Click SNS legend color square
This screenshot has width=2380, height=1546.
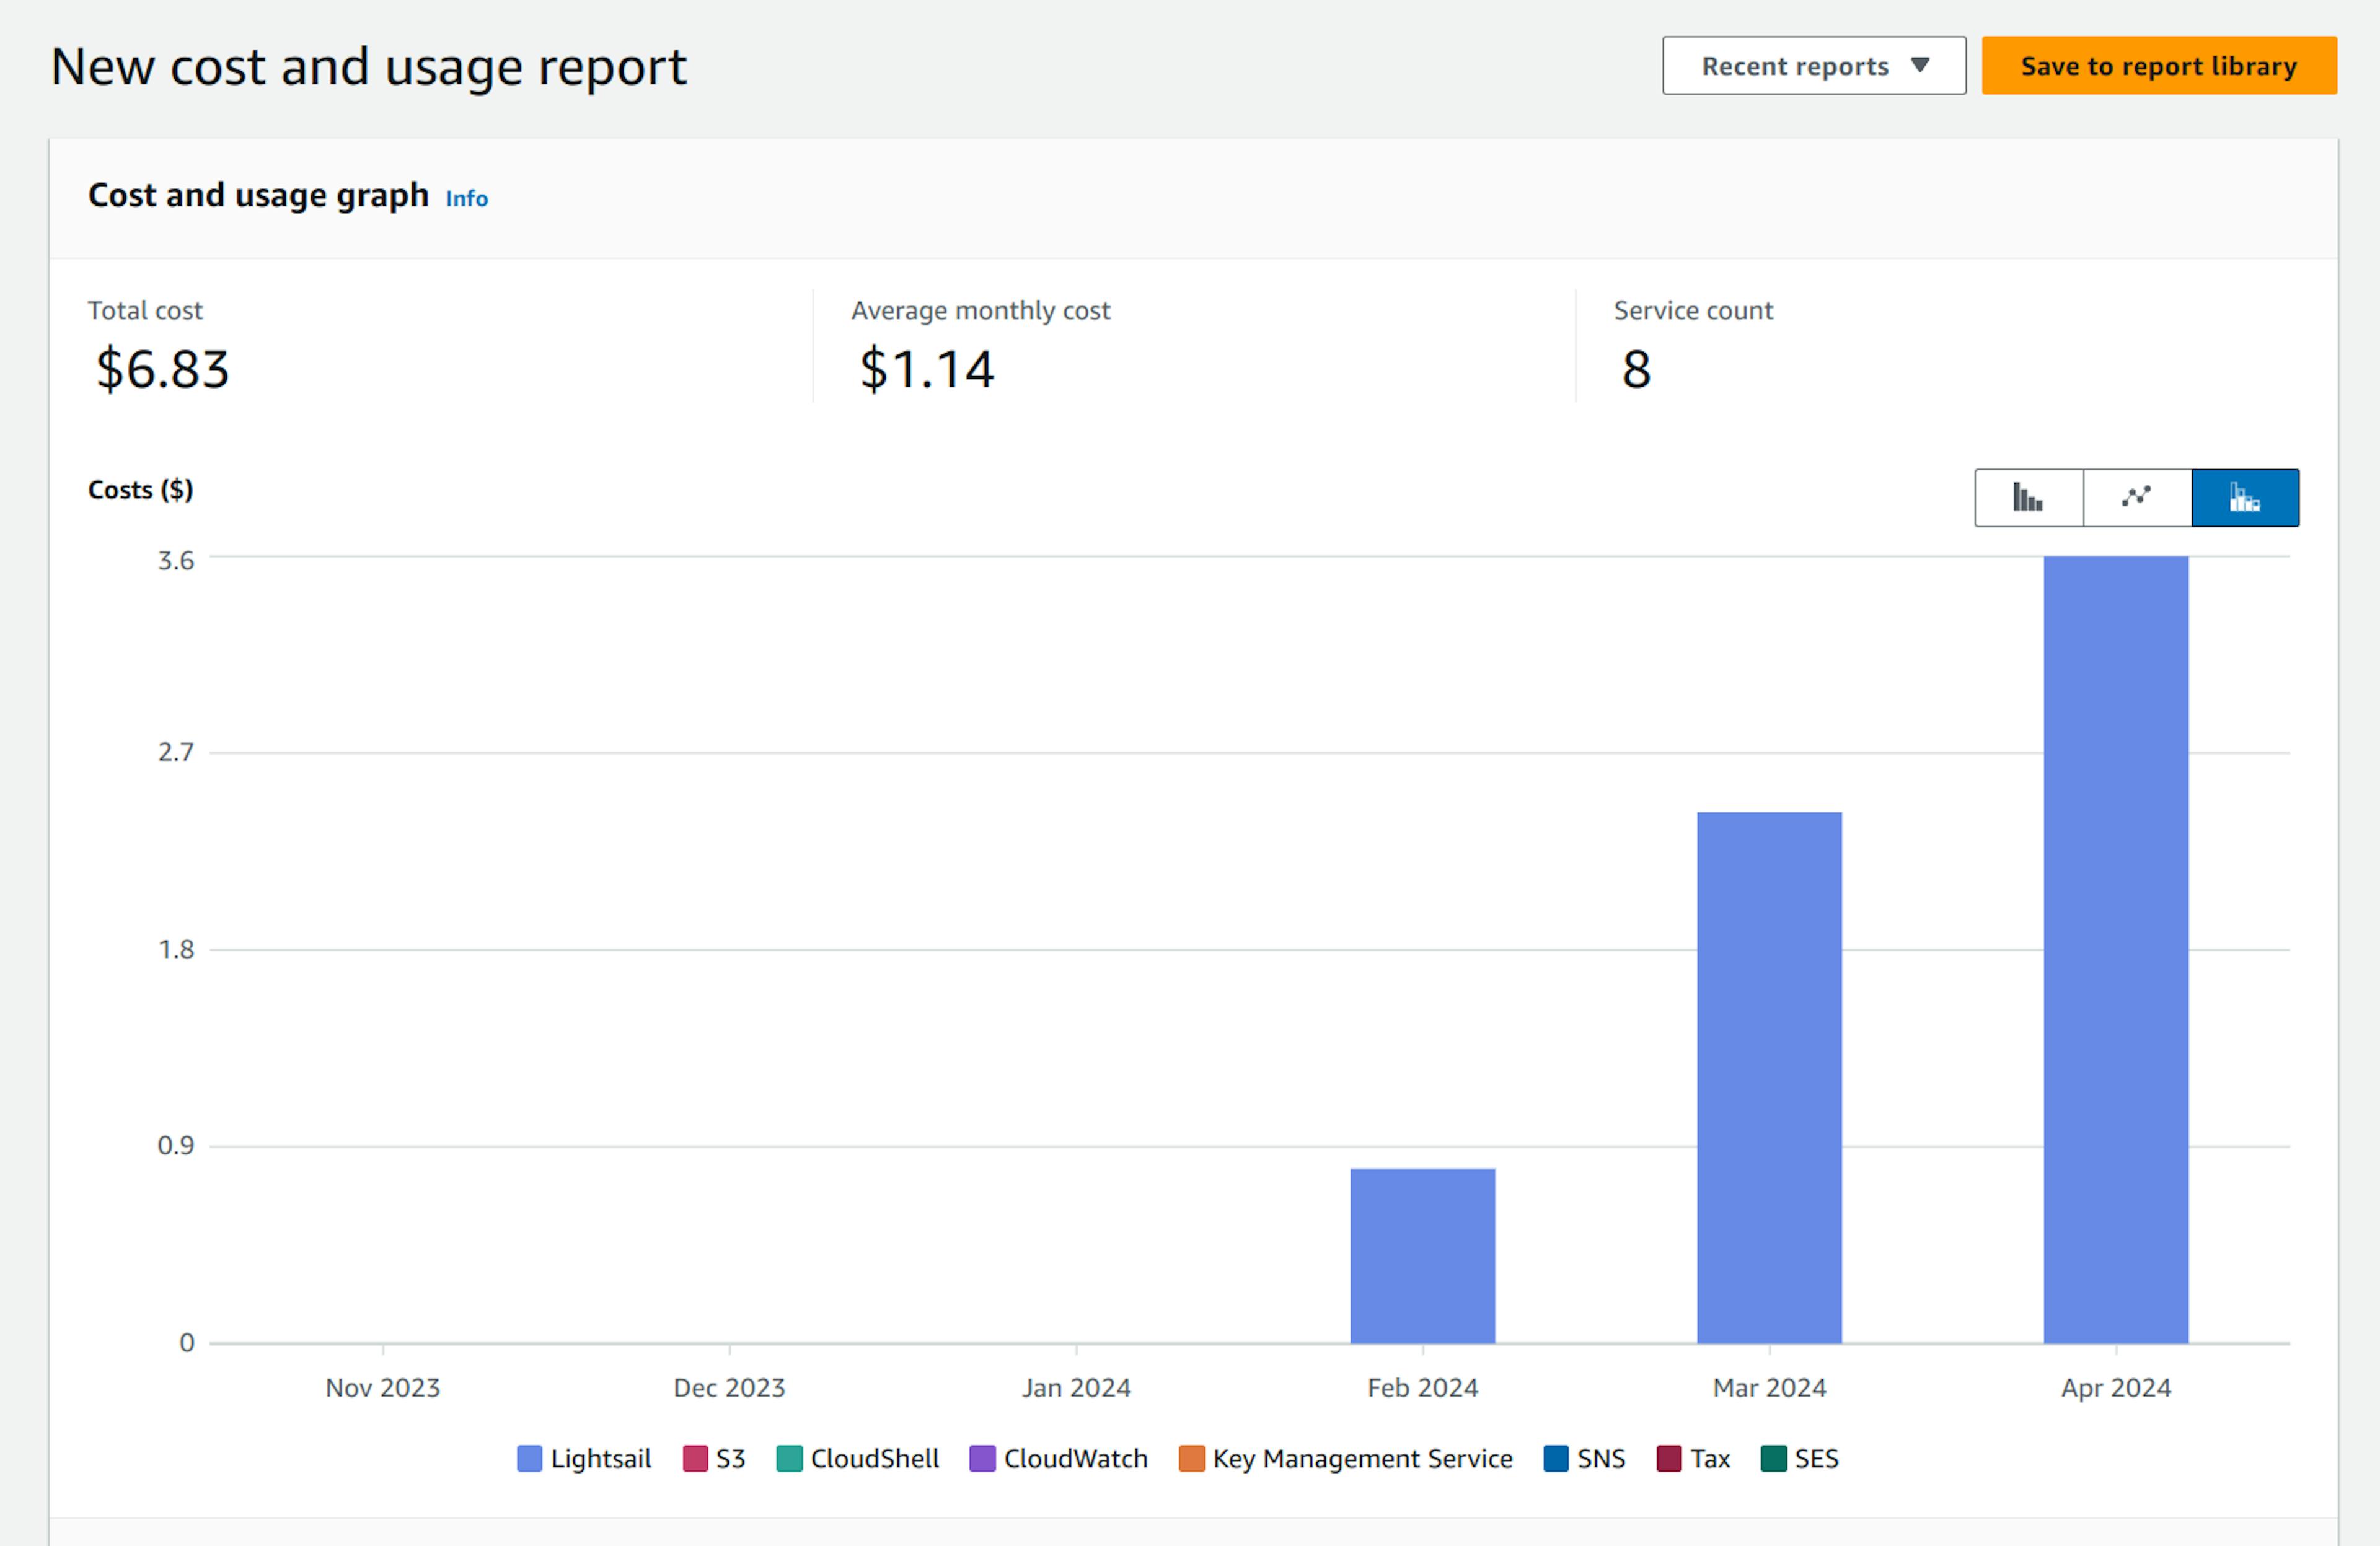pos(1556,1458)
